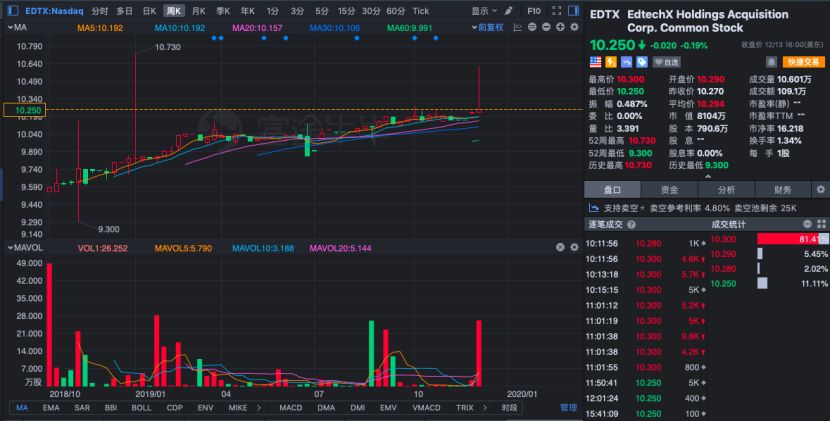Click the first blue diamond event marker

pos(214,38)
